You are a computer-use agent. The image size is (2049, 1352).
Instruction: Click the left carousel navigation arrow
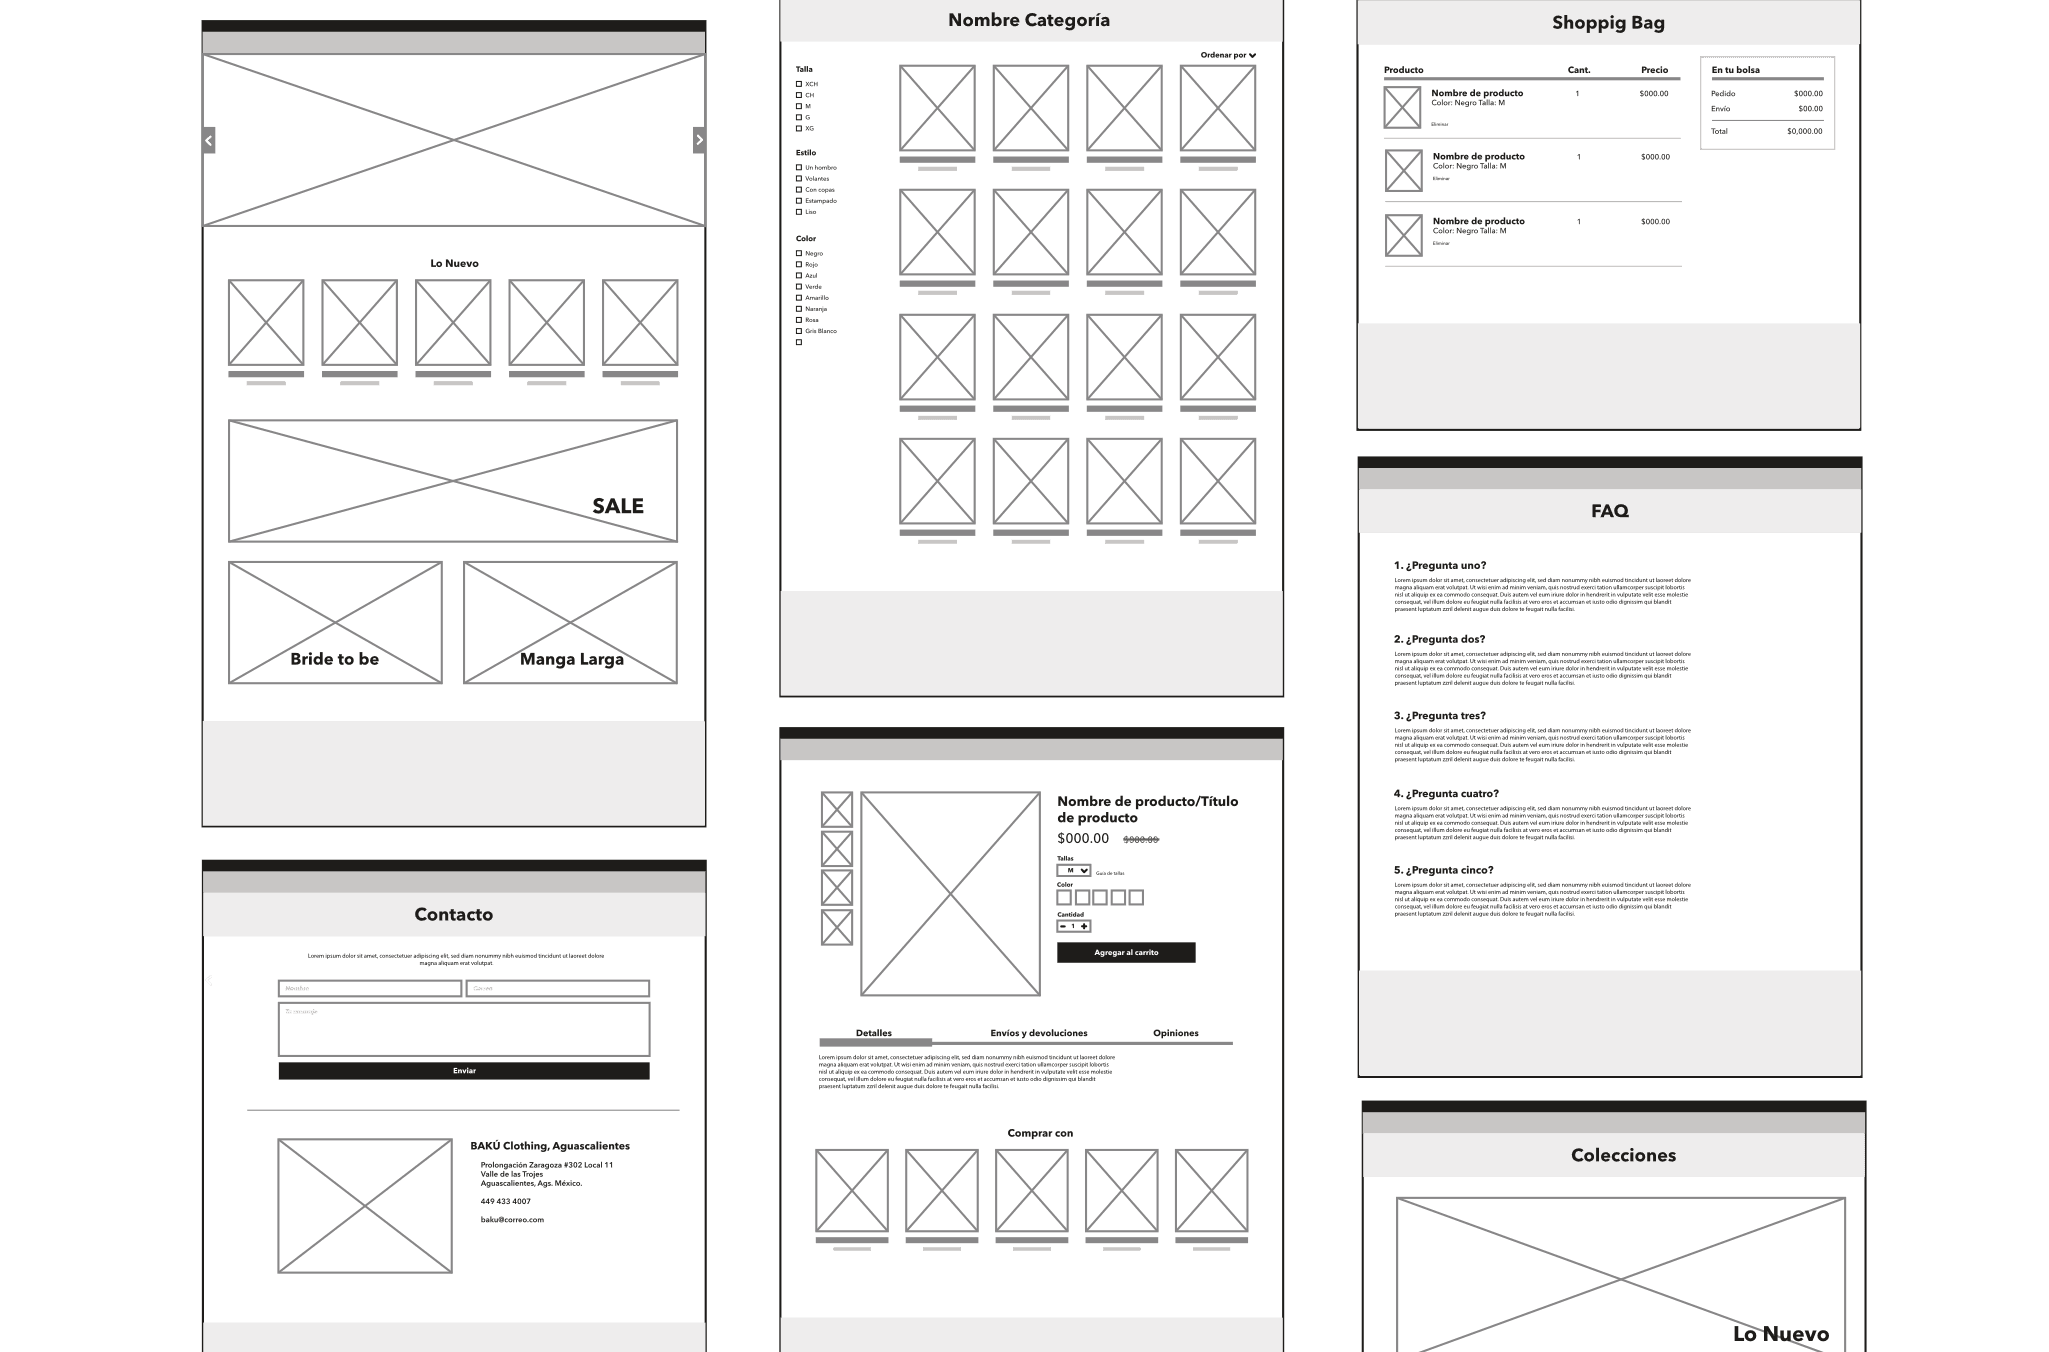tap(208, 140)
